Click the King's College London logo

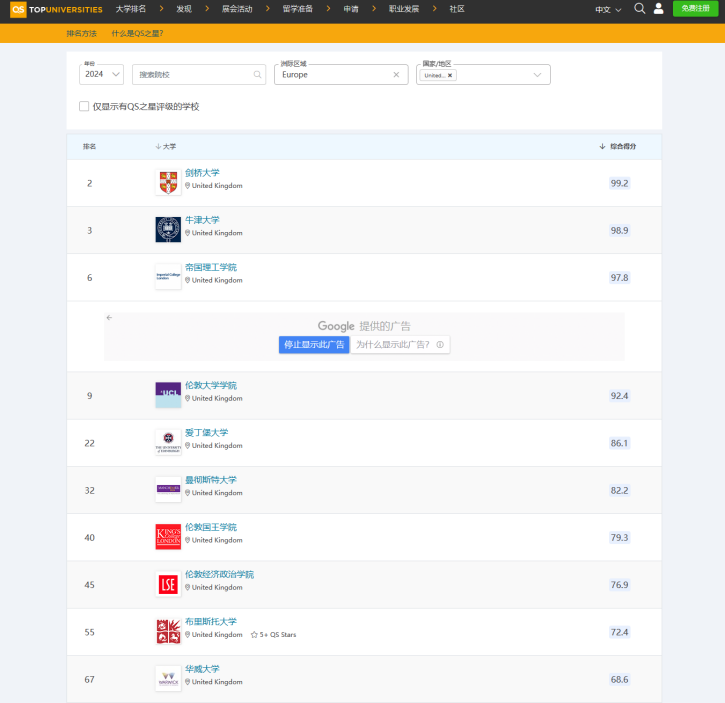click(x=168, y=536)
